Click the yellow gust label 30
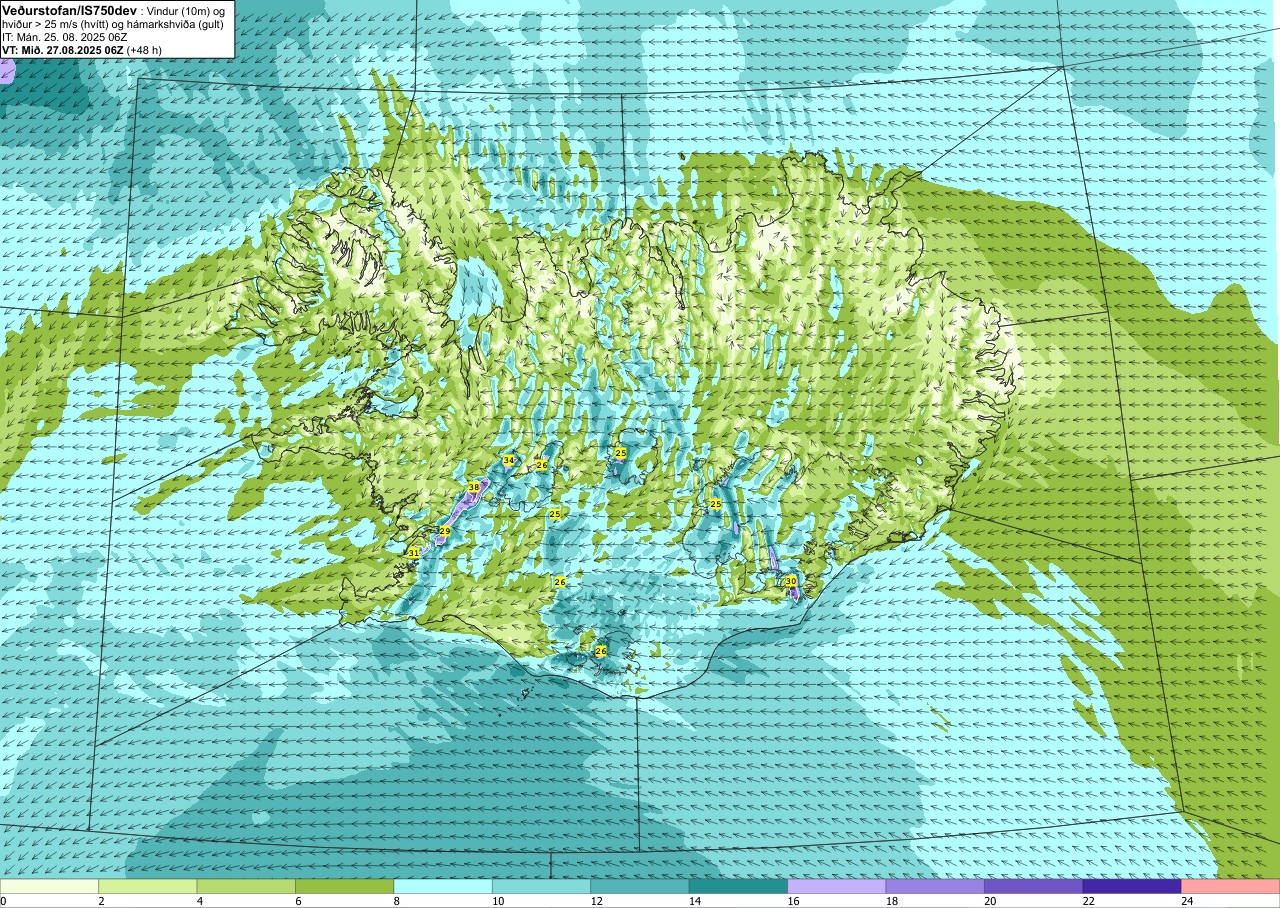 (x=791, y=581)
